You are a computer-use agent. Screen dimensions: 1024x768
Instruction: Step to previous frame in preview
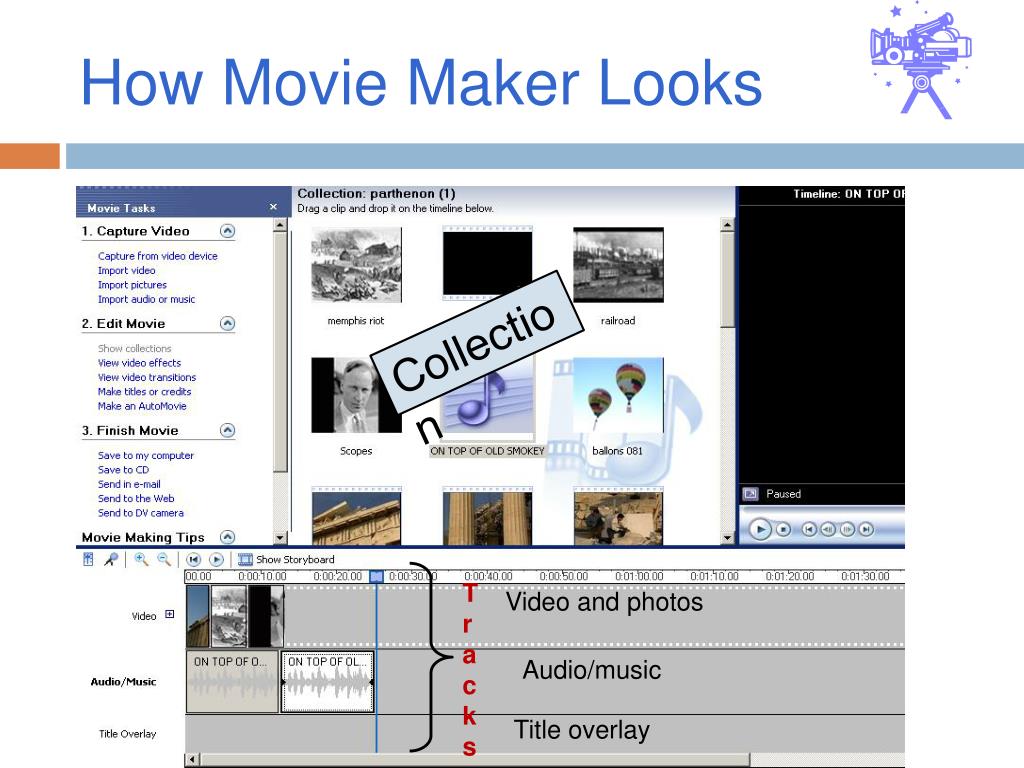827,530
